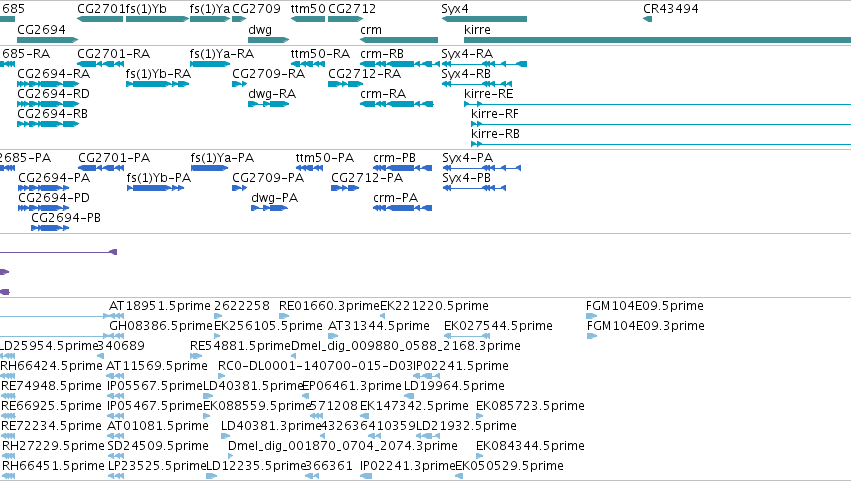
Task: Click protein CG2694-PD
Action: pyautogui.click(x=43, y=208)
